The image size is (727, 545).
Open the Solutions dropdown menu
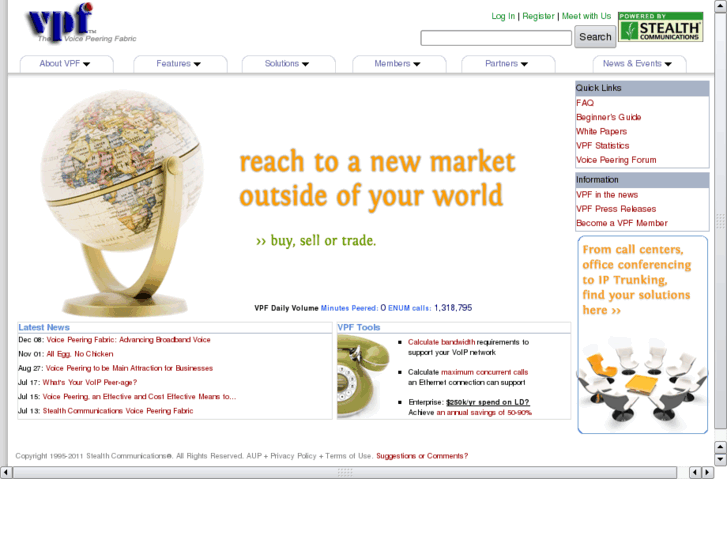coord(287,64)
